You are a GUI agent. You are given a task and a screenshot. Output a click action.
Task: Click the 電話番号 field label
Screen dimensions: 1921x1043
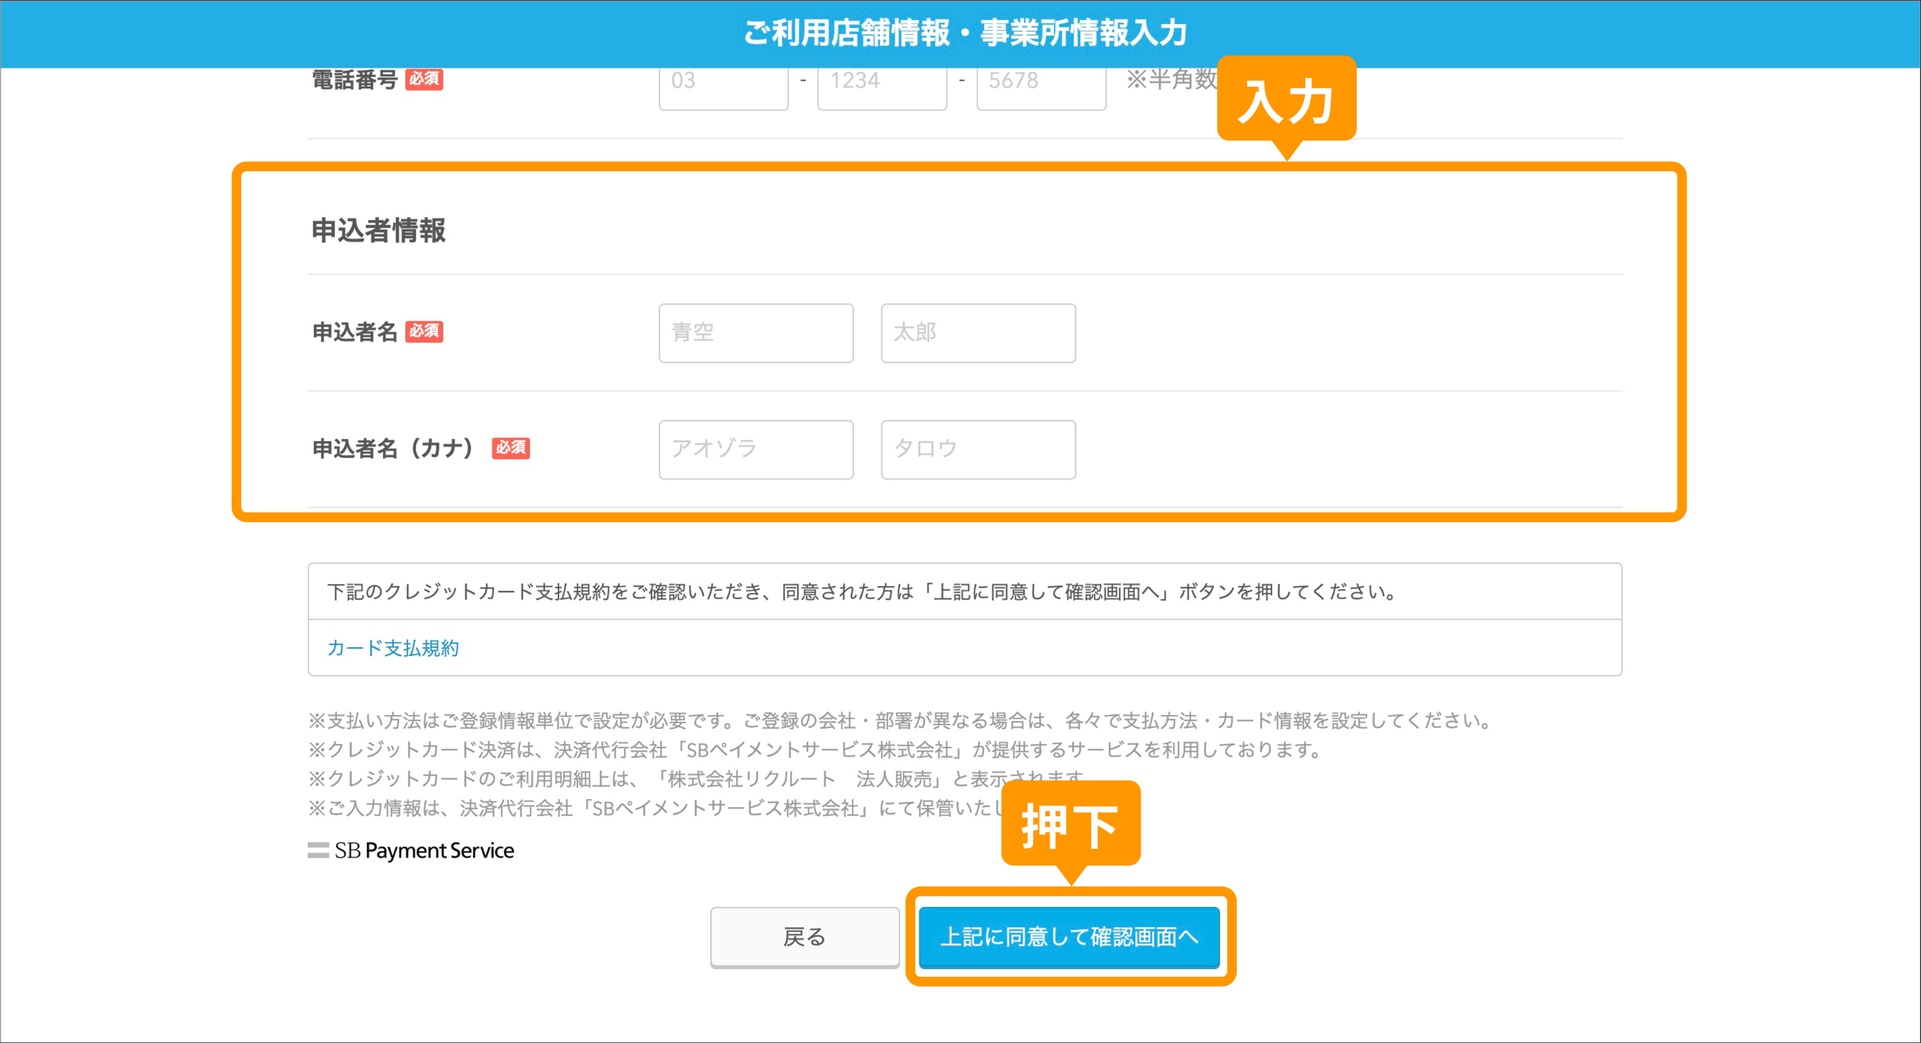(355, 80)
